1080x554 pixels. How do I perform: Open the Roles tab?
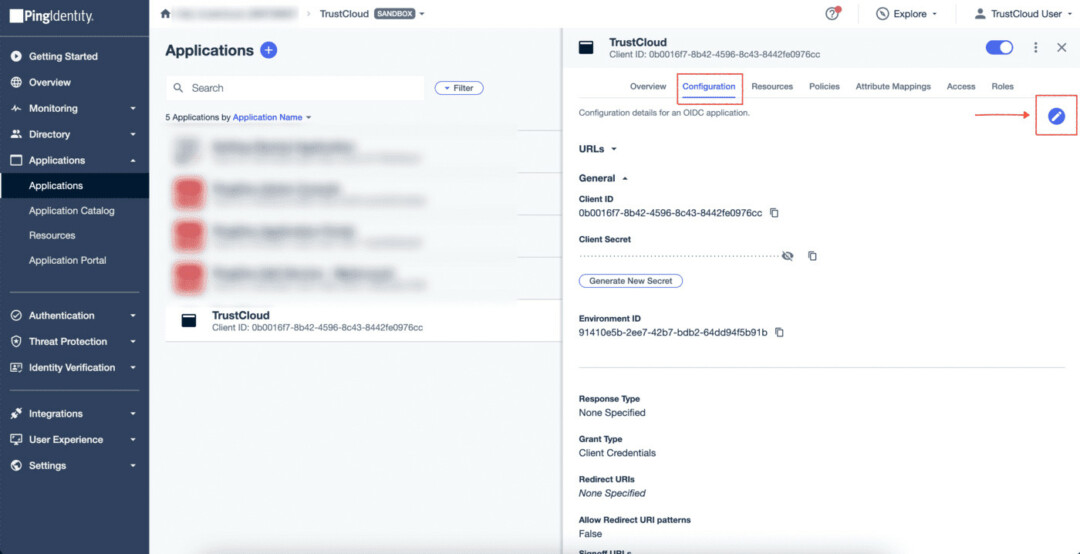1002,87
